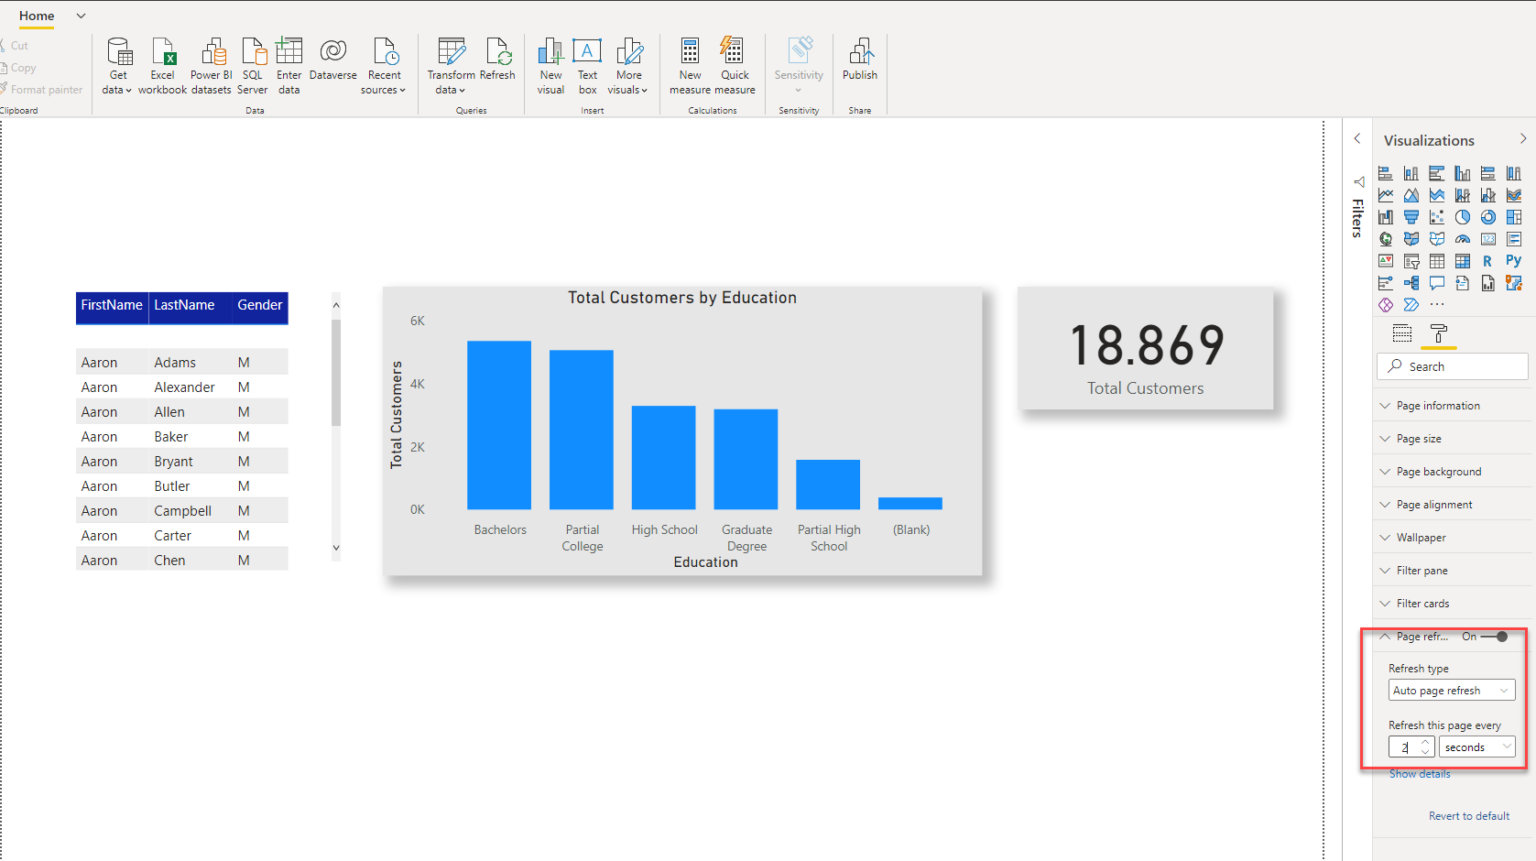Select the Gauge visualization icon
Viewport: 1536px width, 861px height.
click(x=1462, y=239)
